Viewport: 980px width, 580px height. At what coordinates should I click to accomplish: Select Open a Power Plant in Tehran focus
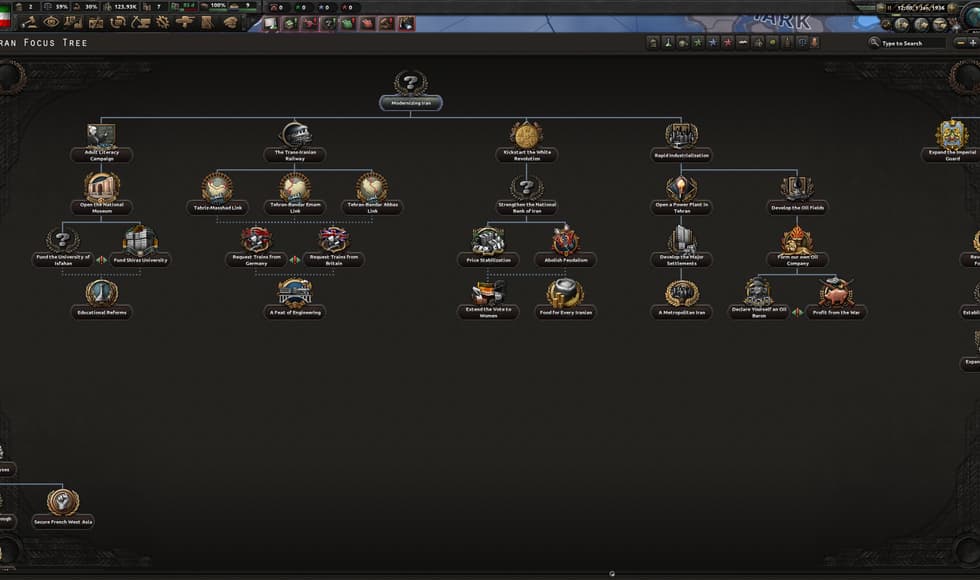click(x=681, y=194)
